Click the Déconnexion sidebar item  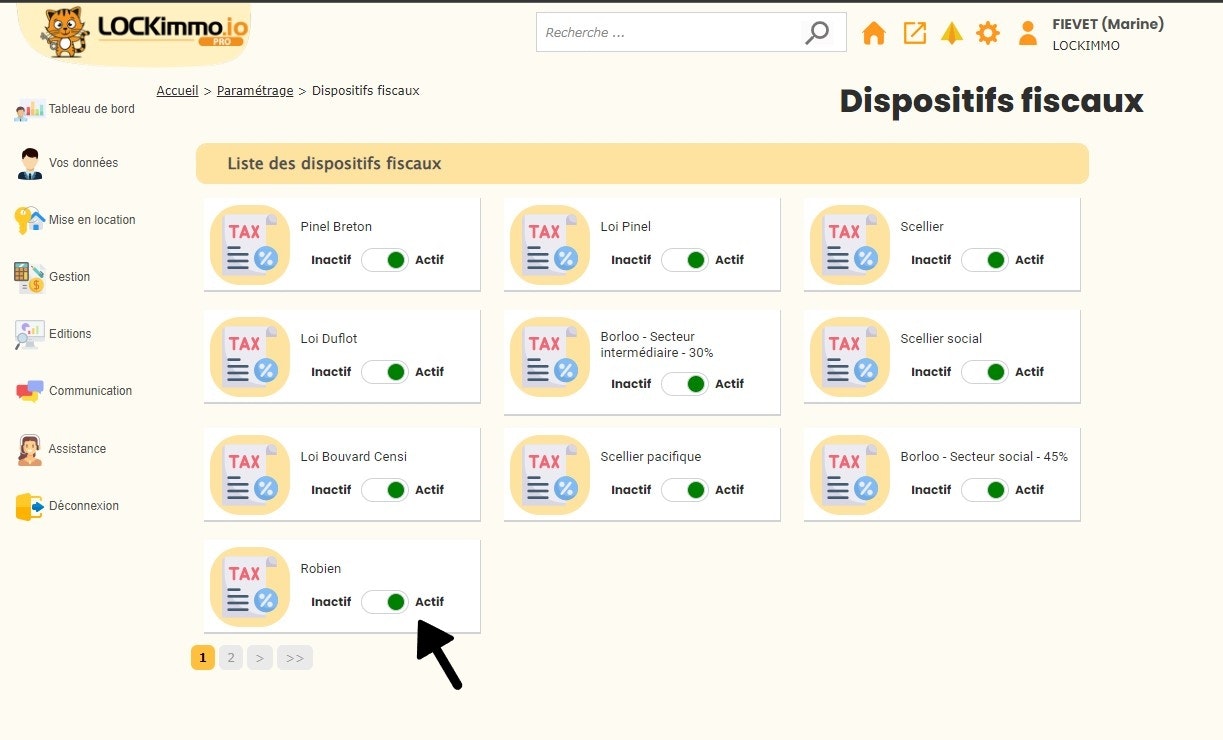coord(83,506)
